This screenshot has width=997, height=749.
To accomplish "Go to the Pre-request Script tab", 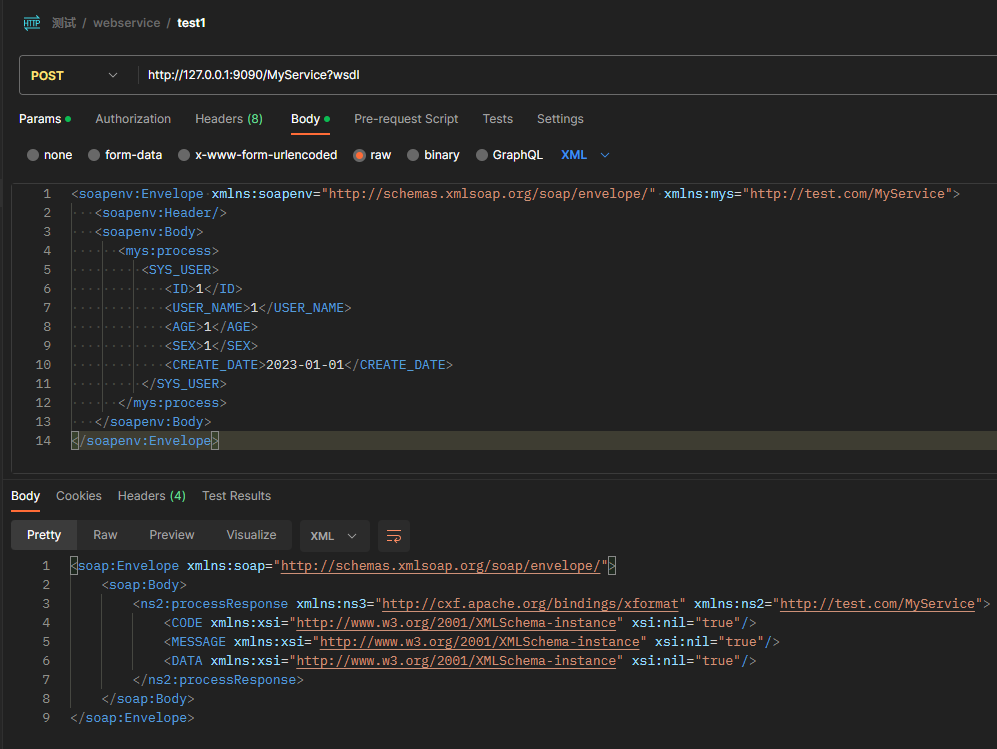I will coord(406,119).
